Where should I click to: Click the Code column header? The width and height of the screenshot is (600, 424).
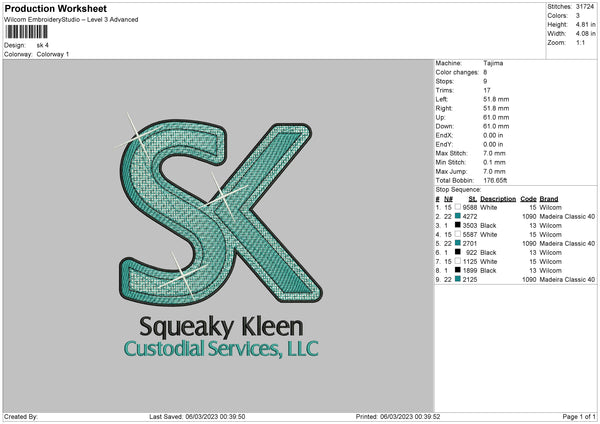tap(529, 198)
